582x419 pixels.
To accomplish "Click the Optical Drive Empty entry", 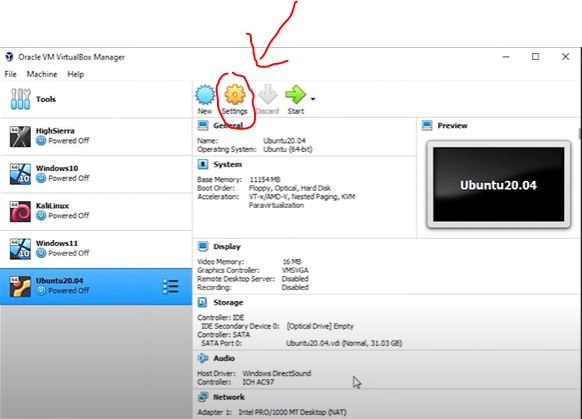I will tap(320, 326).
